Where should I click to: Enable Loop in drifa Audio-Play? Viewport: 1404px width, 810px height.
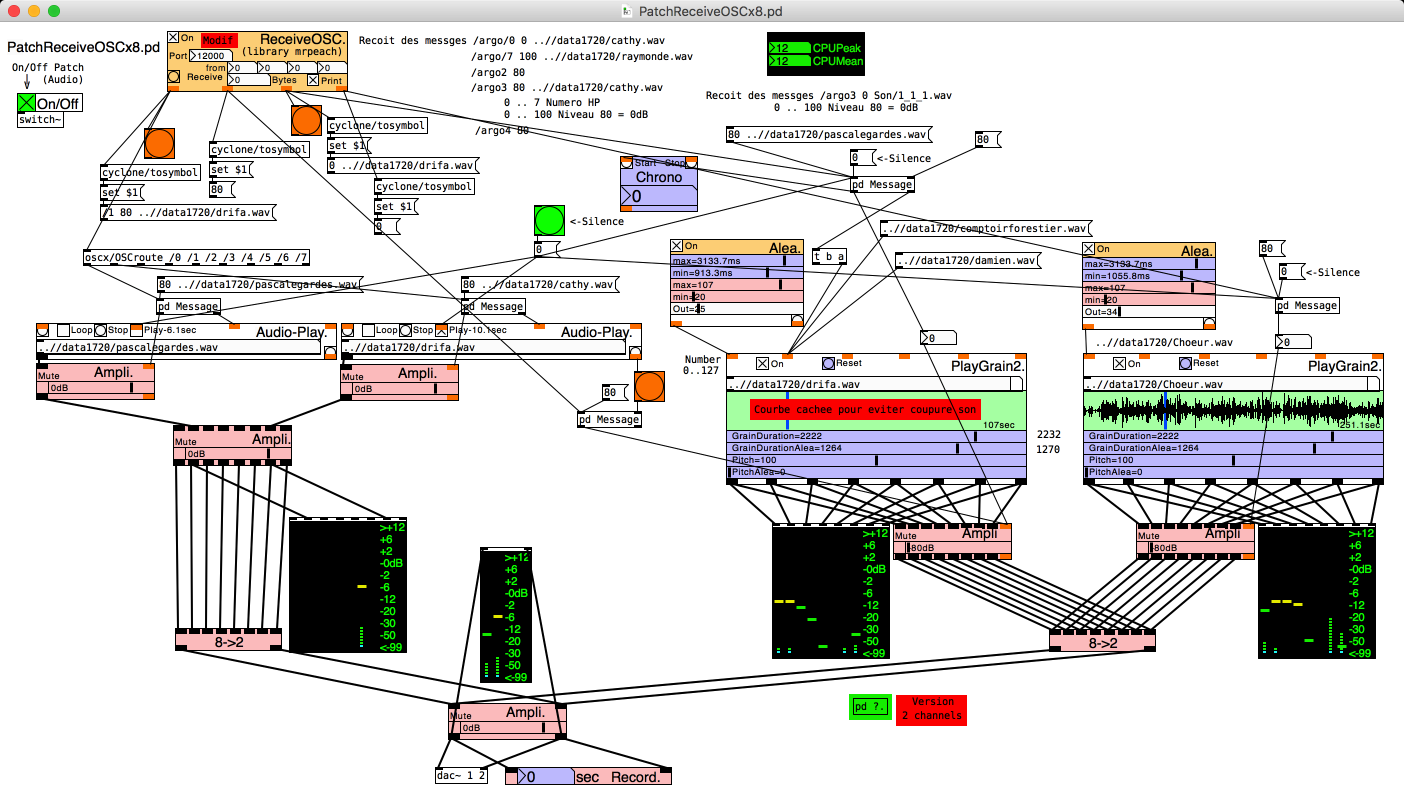[x=368, y=330]
